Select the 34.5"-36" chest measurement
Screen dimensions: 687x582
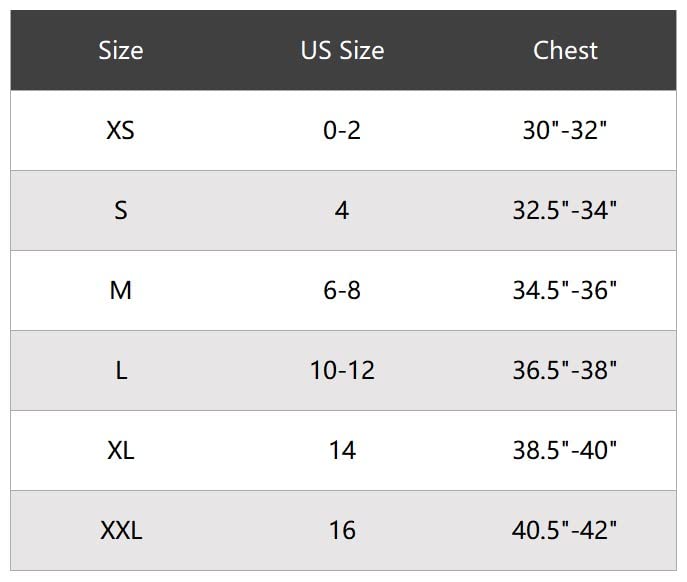point(565,291)
